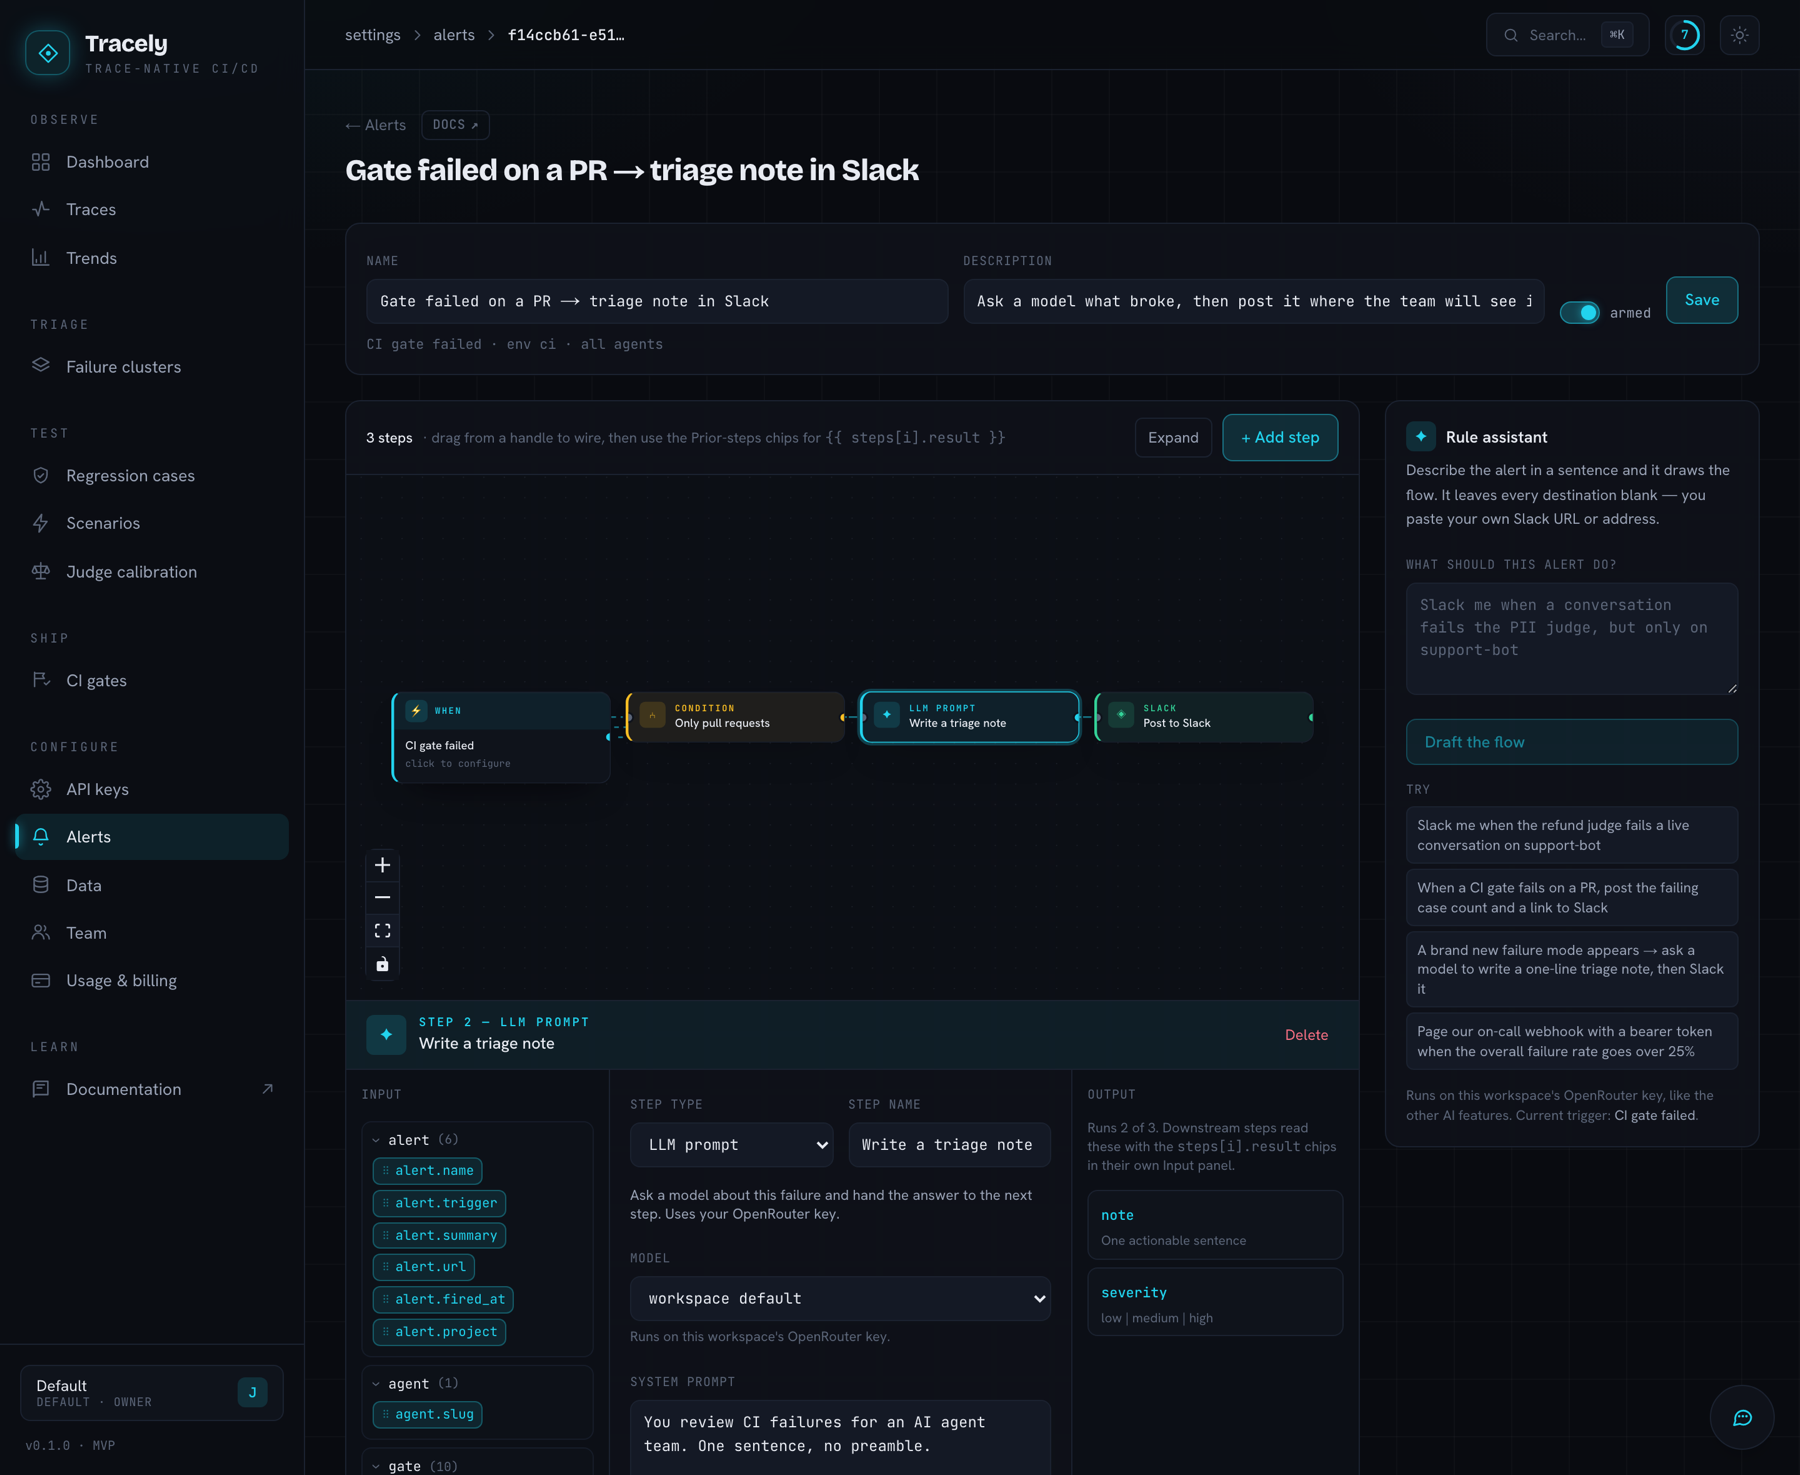Select the LLM Prompt triage note node
Viewport: 1800px width, 1475px height.
click(970, 716)
